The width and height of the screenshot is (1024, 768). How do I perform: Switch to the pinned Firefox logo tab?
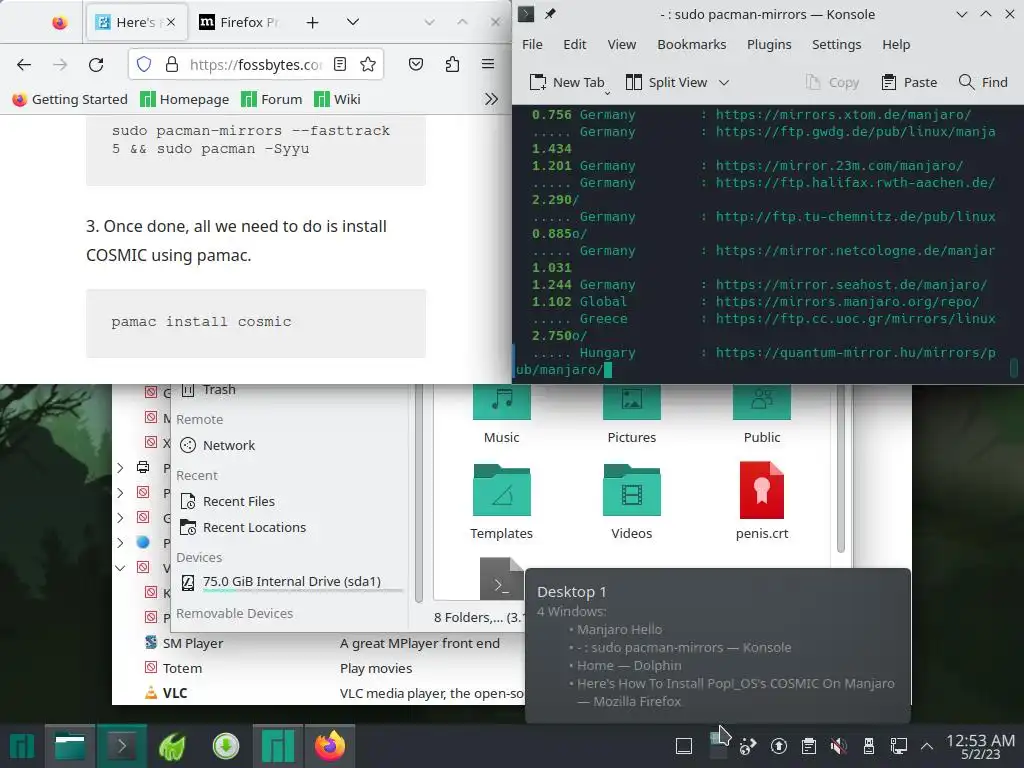[x=59, y=22]
